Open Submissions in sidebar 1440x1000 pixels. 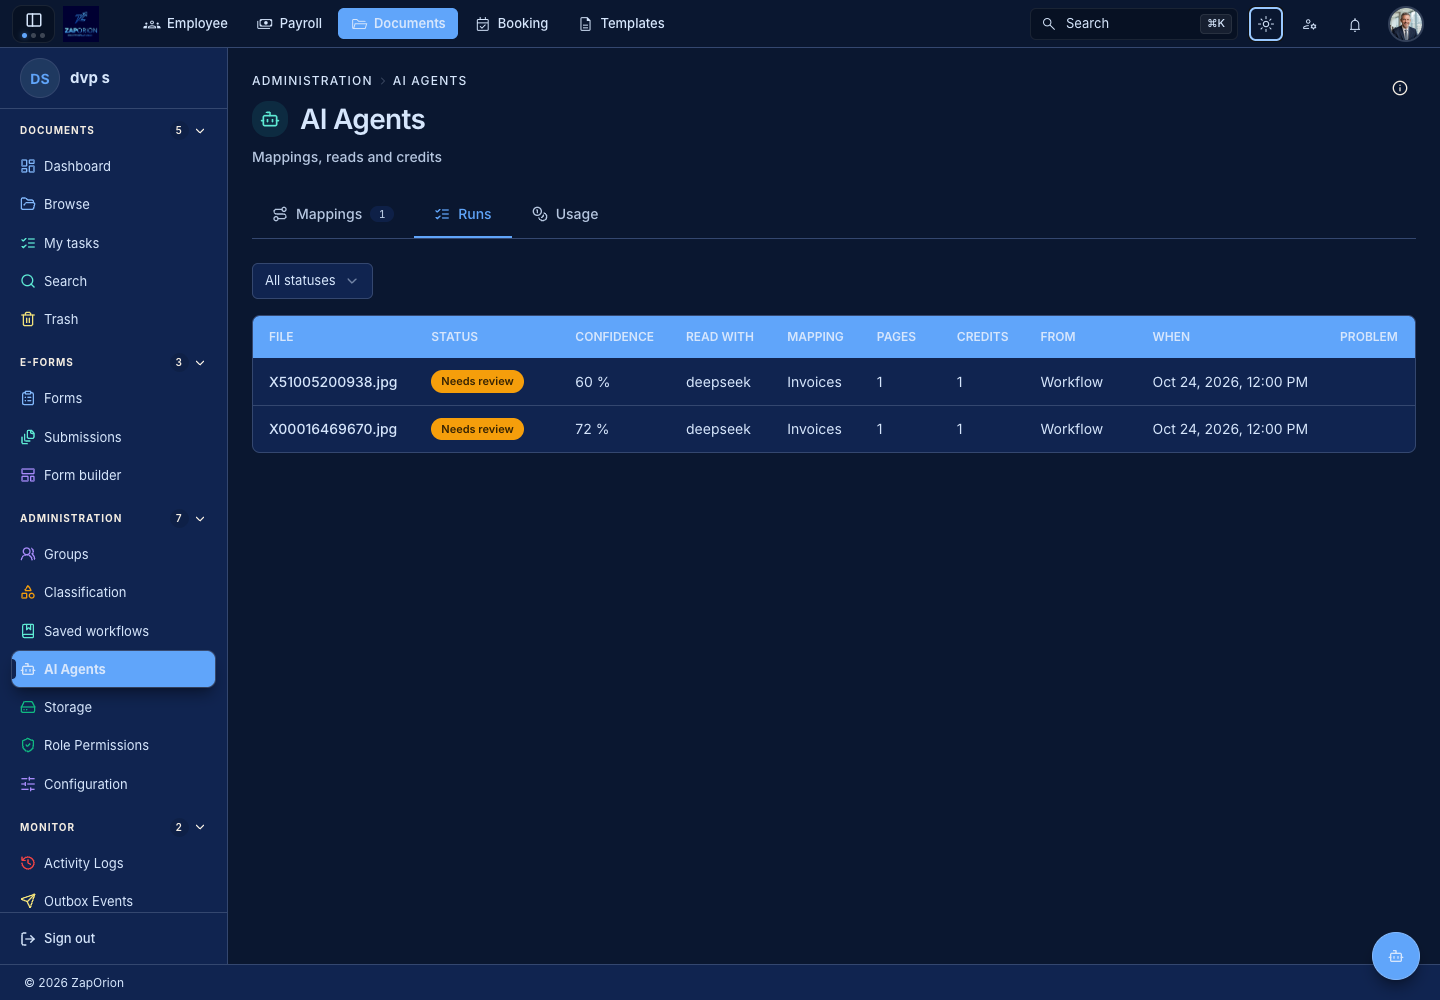[x=114, y=437]
